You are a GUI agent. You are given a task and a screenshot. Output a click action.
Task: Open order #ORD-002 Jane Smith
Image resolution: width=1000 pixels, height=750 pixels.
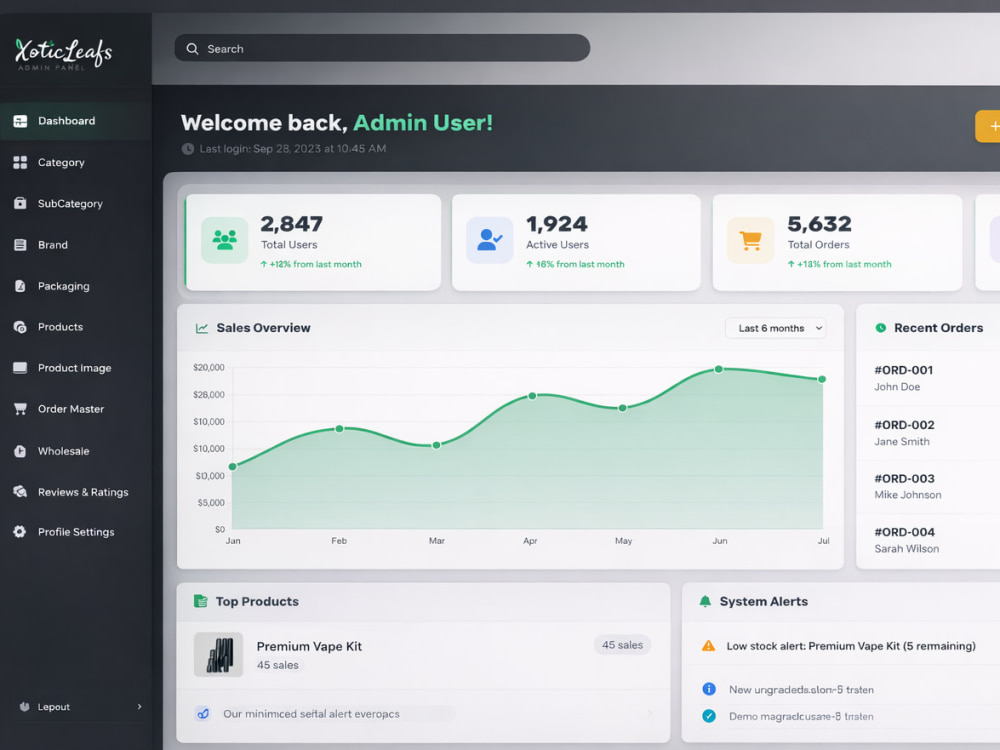[x=928, y=433]
